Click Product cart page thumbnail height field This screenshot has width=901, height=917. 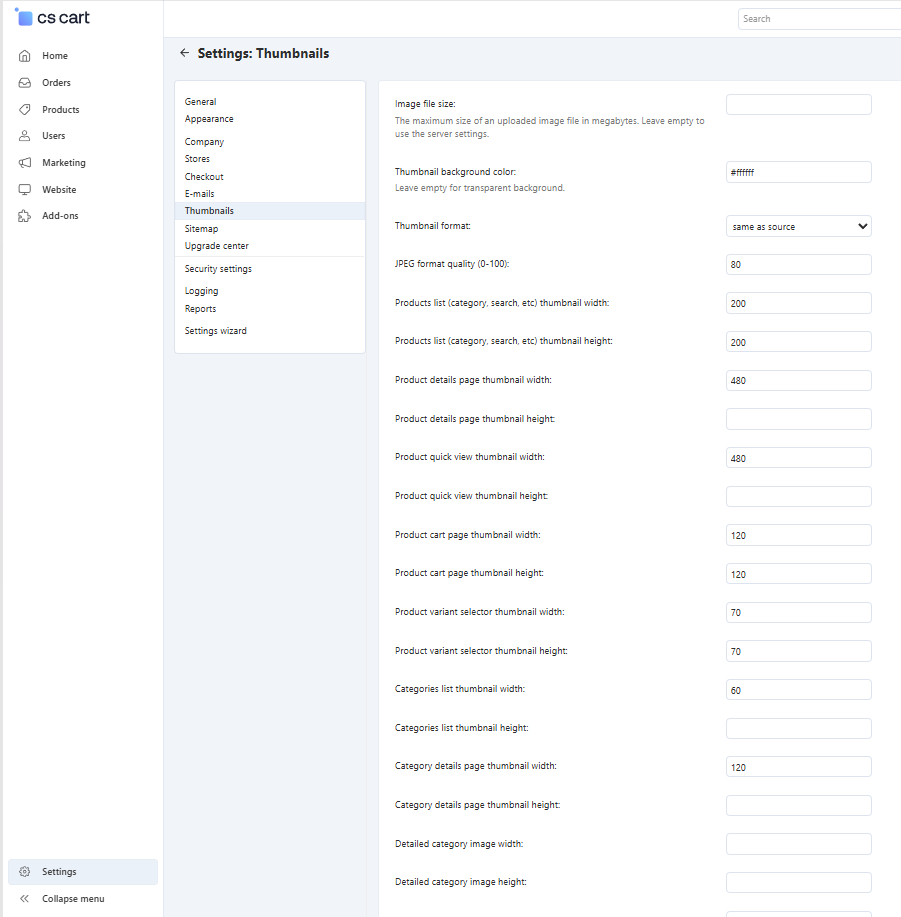click(799, 574)
